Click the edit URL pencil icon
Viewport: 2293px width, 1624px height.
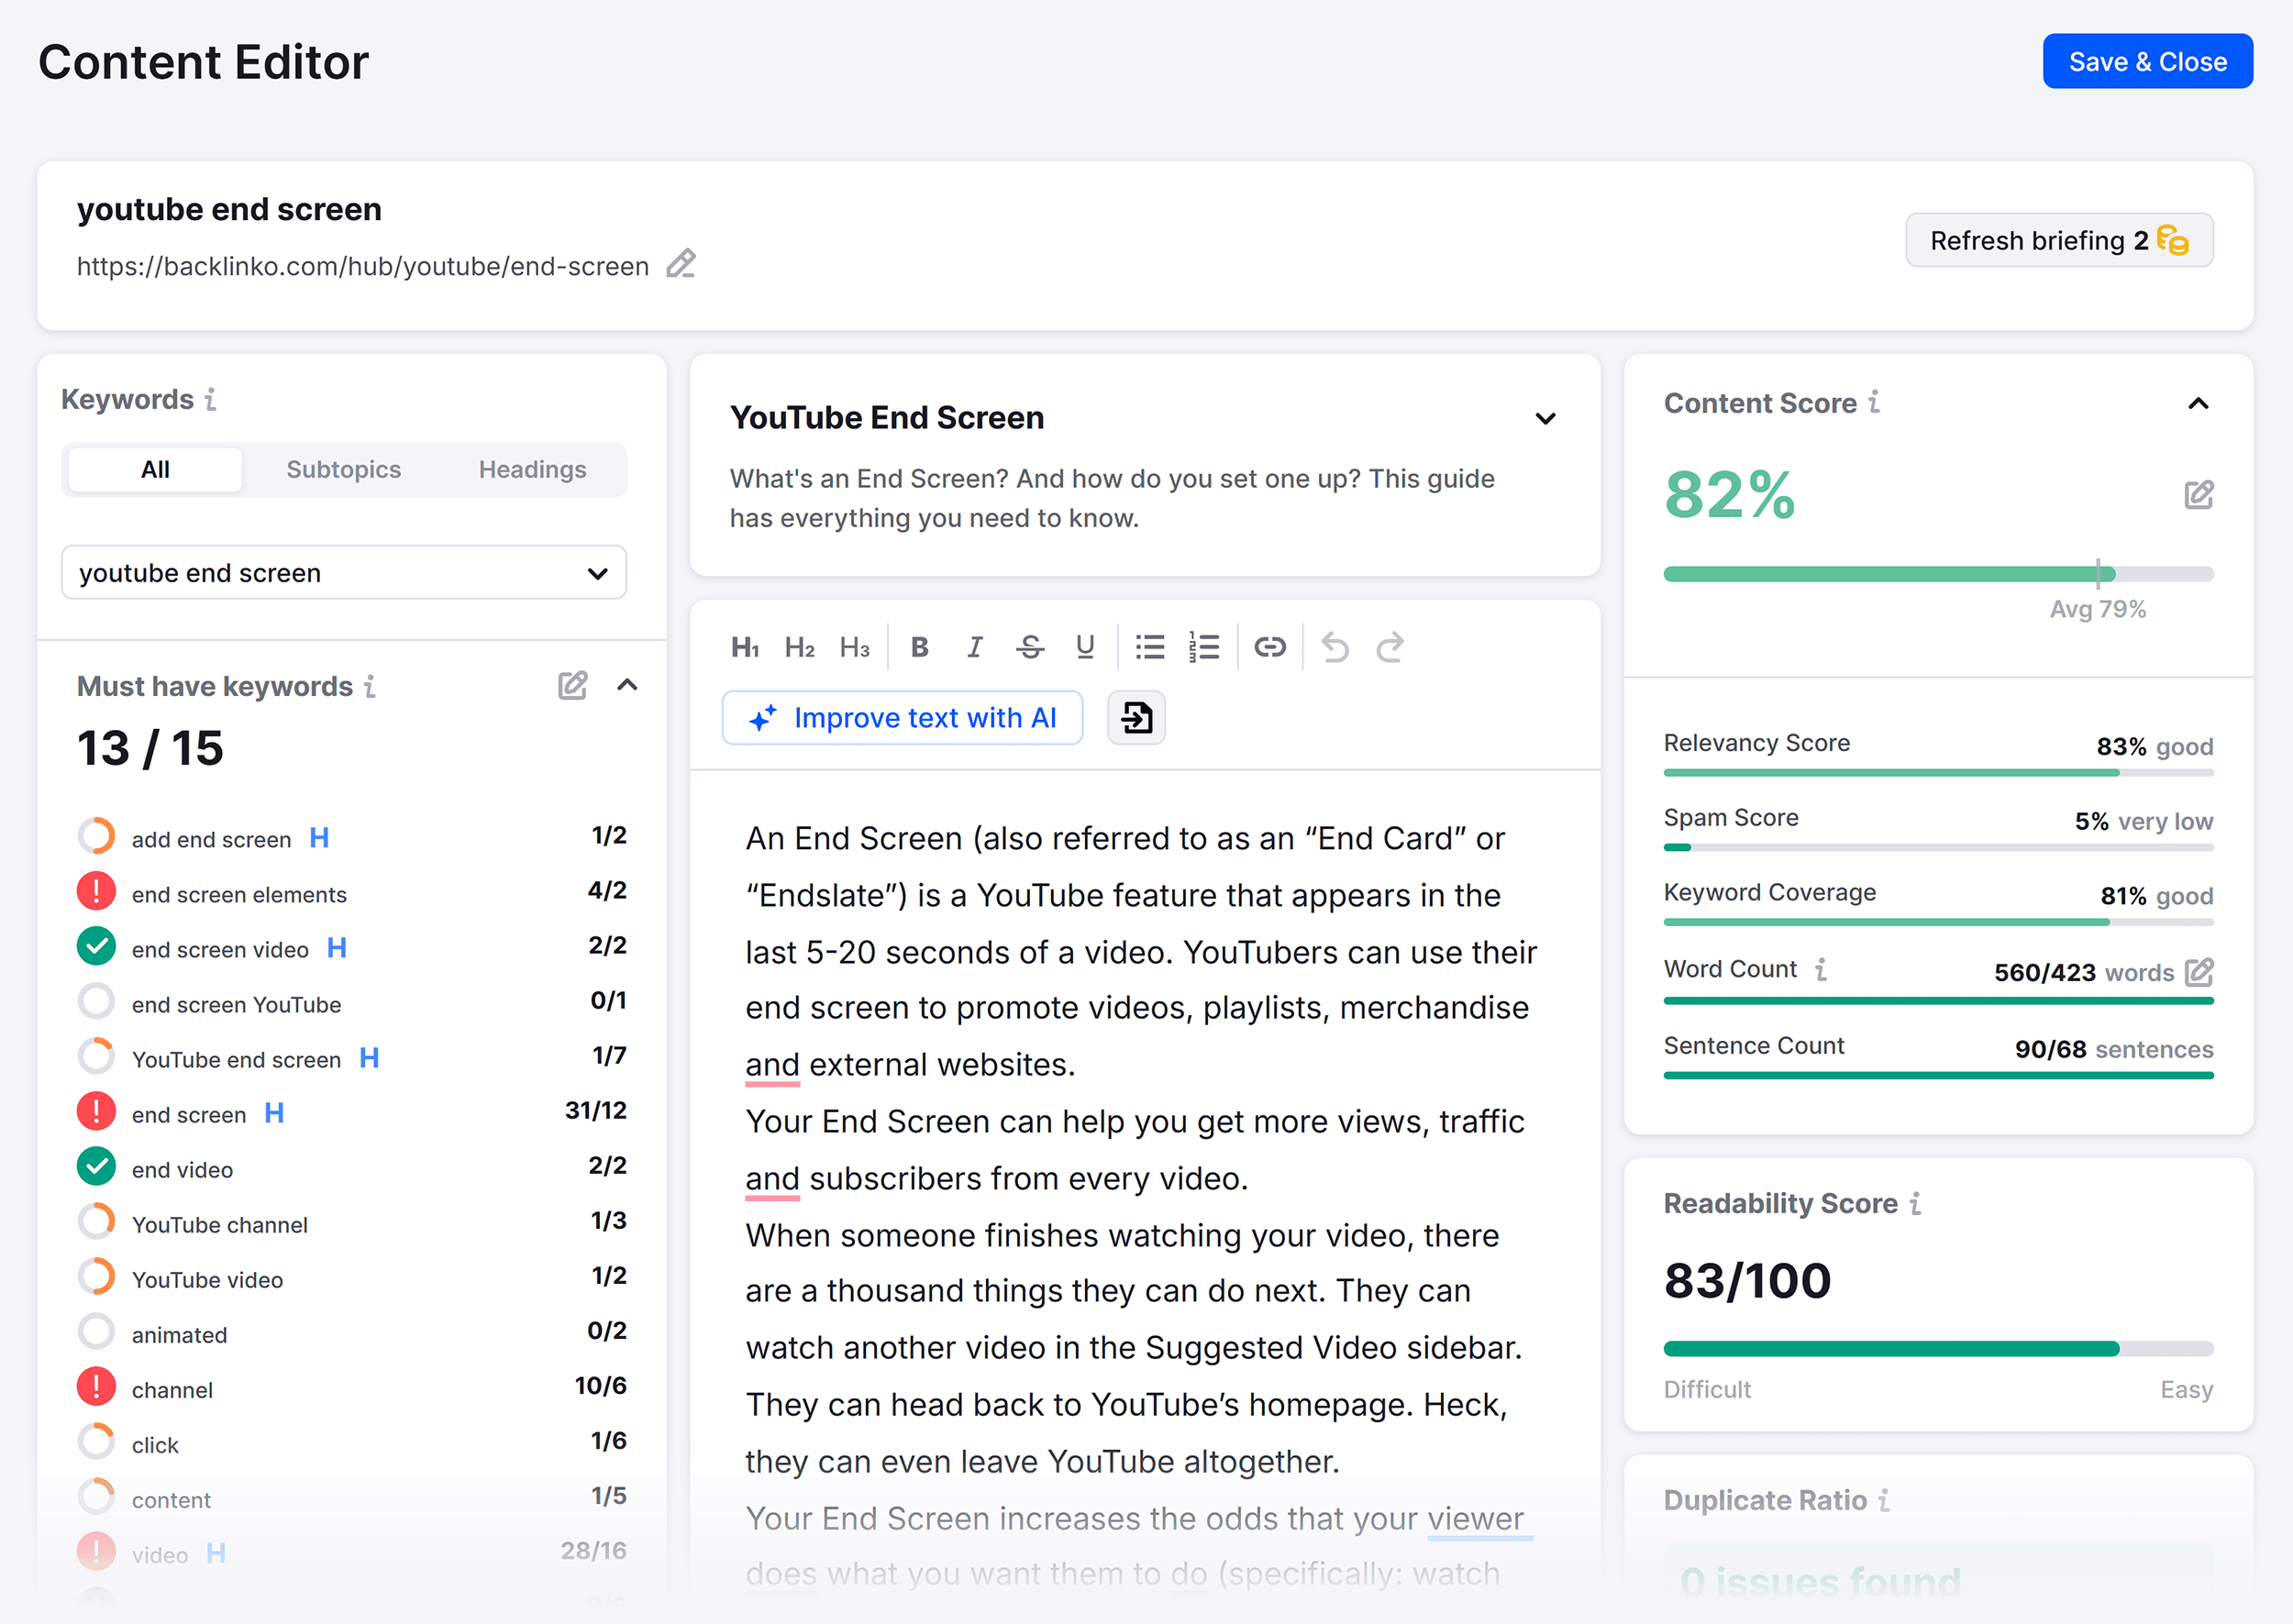pyautogui.click(x=681, y=264)
